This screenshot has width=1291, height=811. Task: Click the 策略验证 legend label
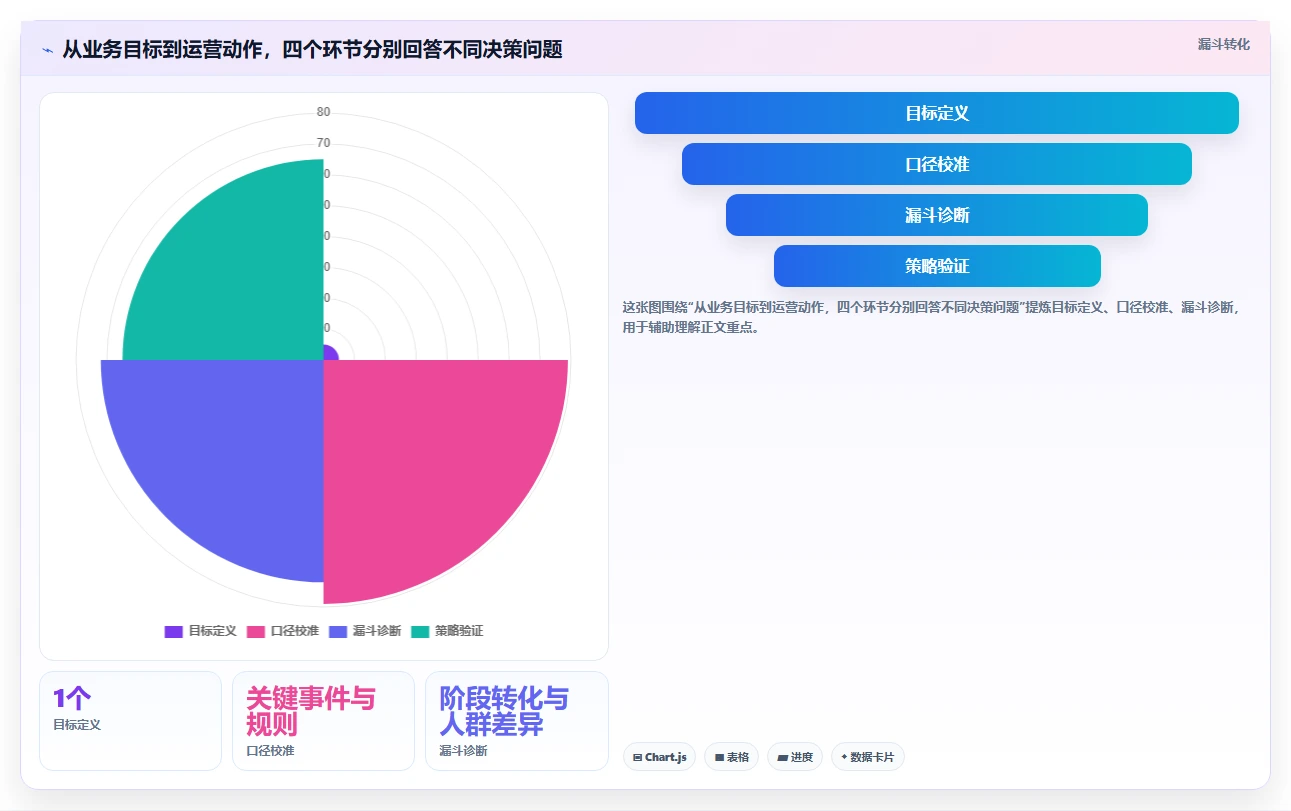pos(458,631)
